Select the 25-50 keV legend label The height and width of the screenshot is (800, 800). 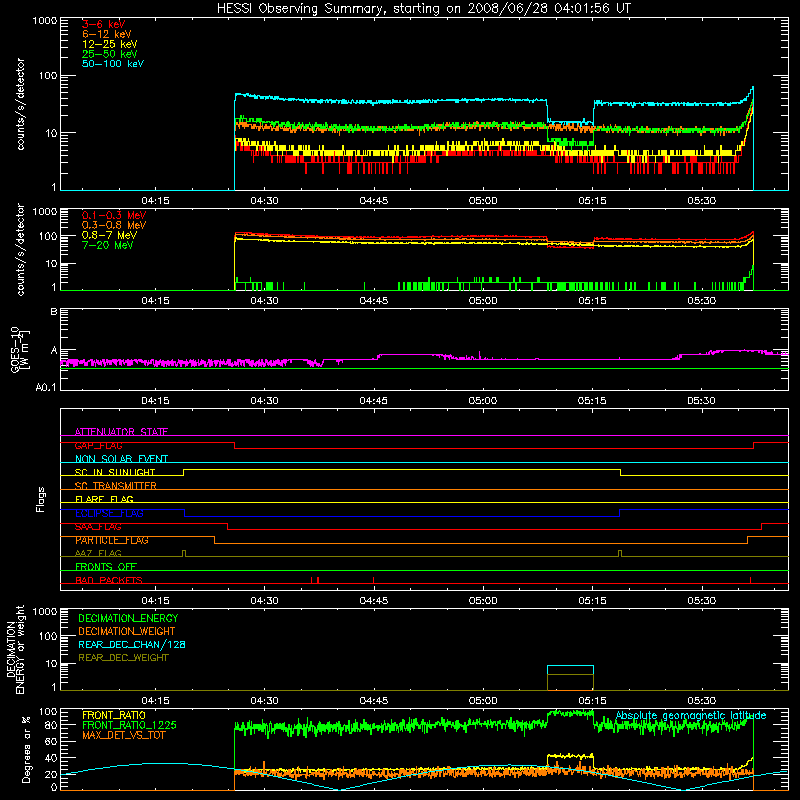point(110,54)
